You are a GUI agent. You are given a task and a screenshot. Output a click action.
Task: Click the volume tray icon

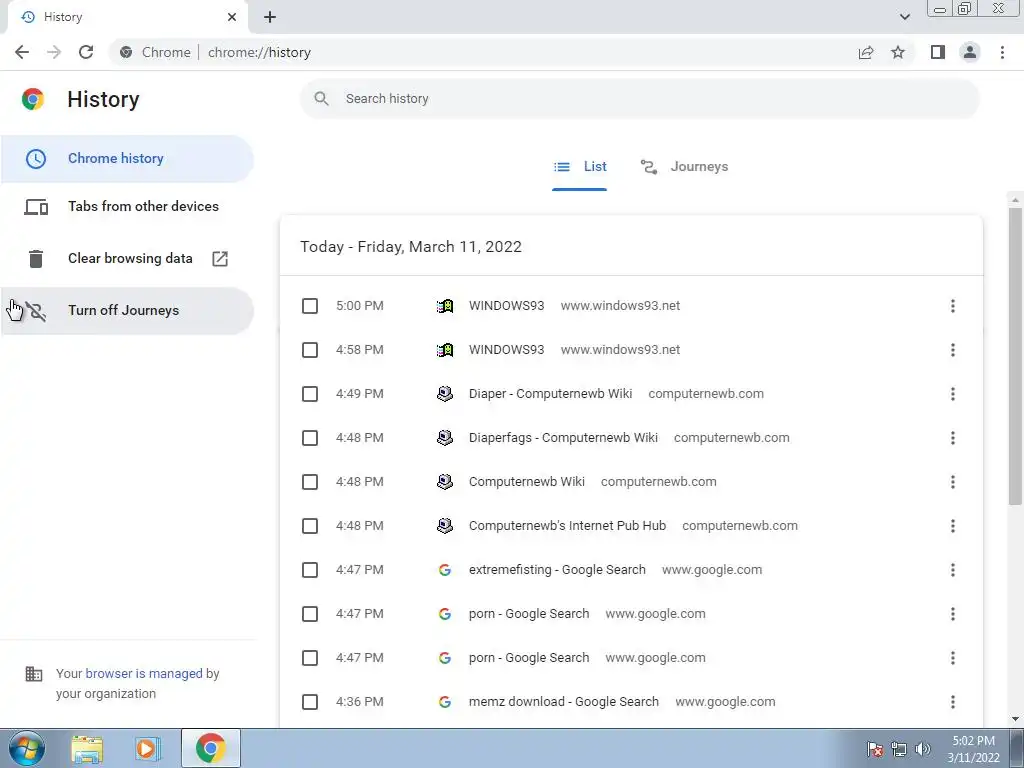(923, 749)
